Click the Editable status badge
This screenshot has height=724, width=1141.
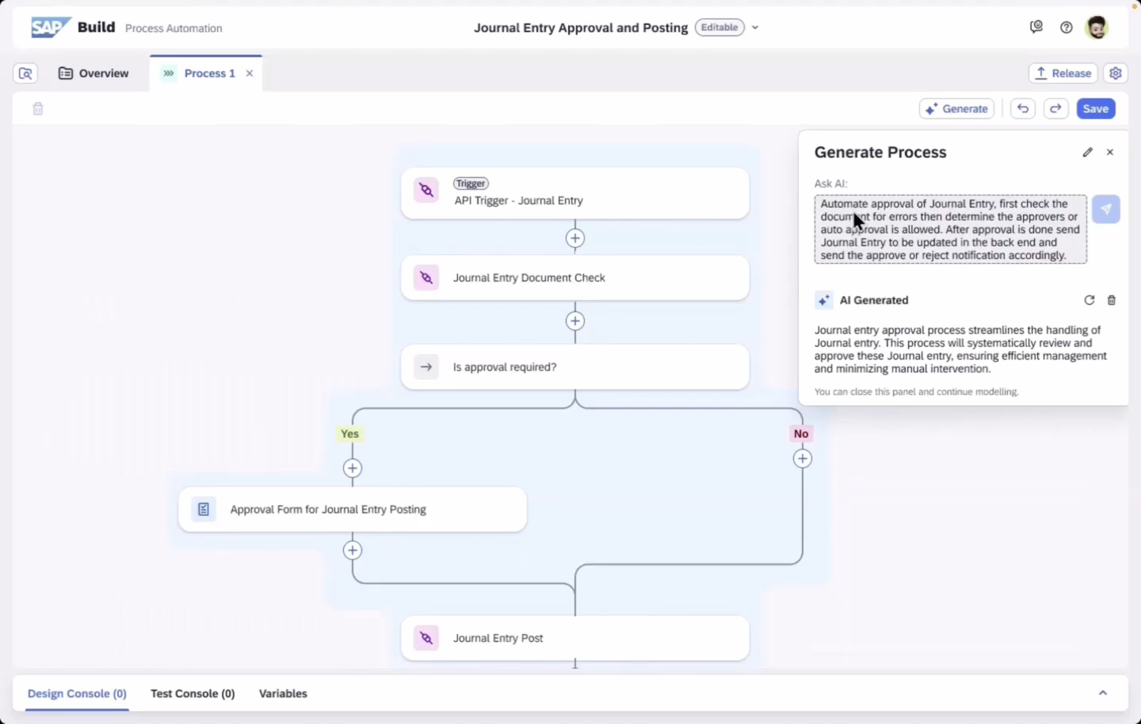pos(719,28)
